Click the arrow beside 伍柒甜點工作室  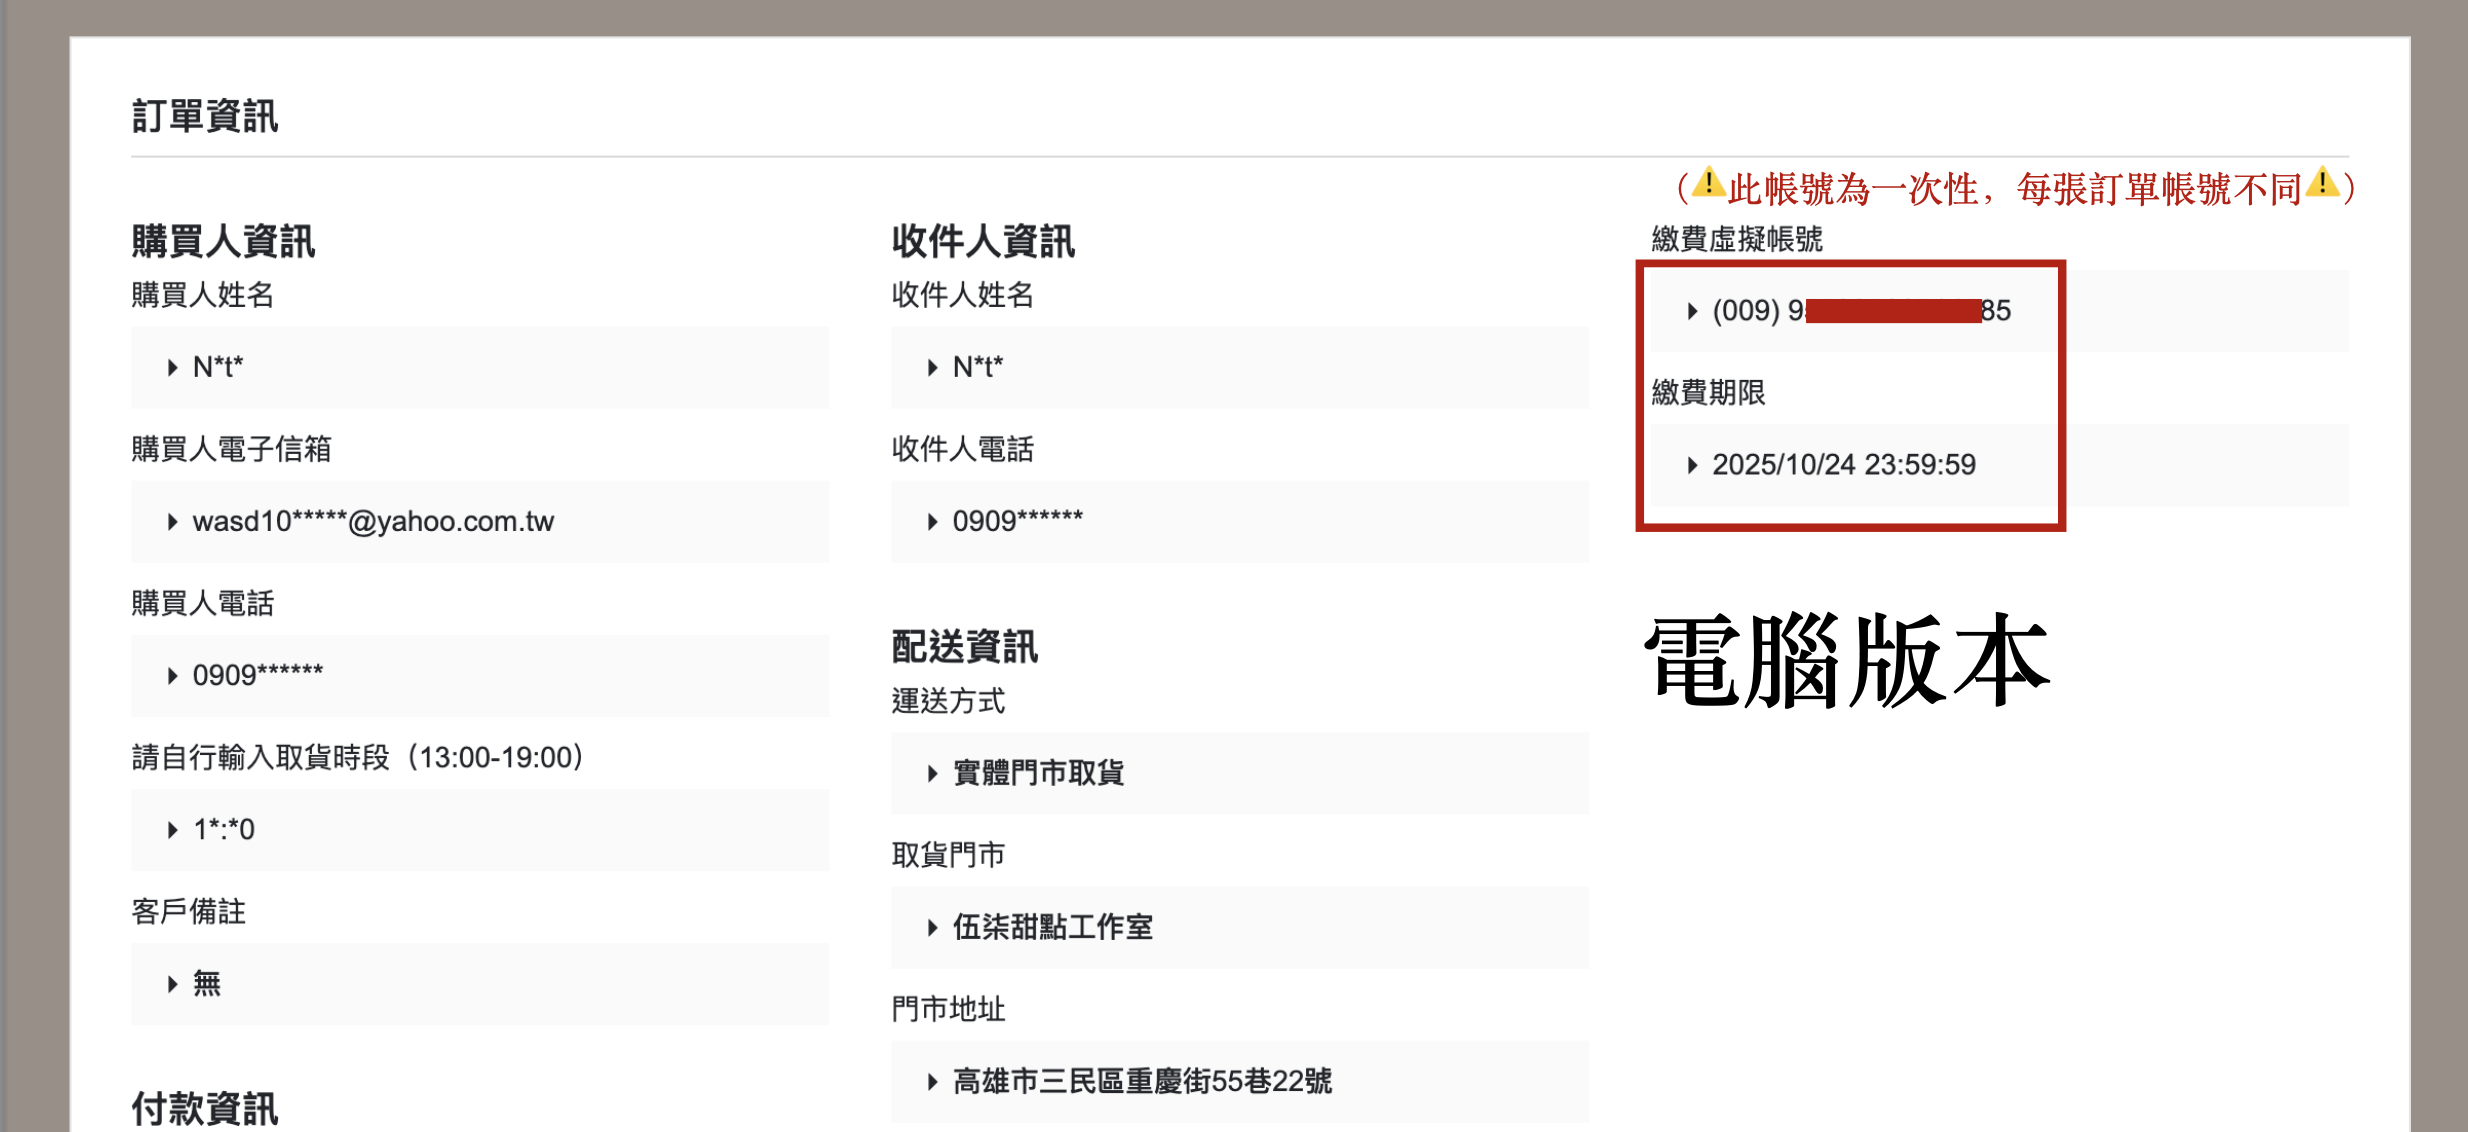(933, 928)
